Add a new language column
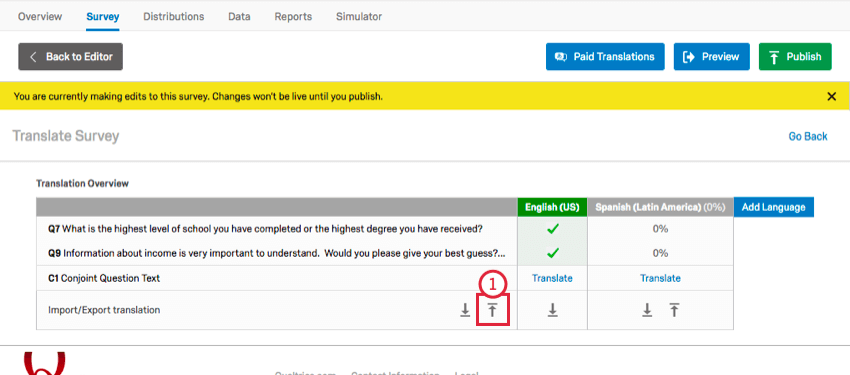Image resolution: width=850 pixels, height=375 pixels. [774, 207]
